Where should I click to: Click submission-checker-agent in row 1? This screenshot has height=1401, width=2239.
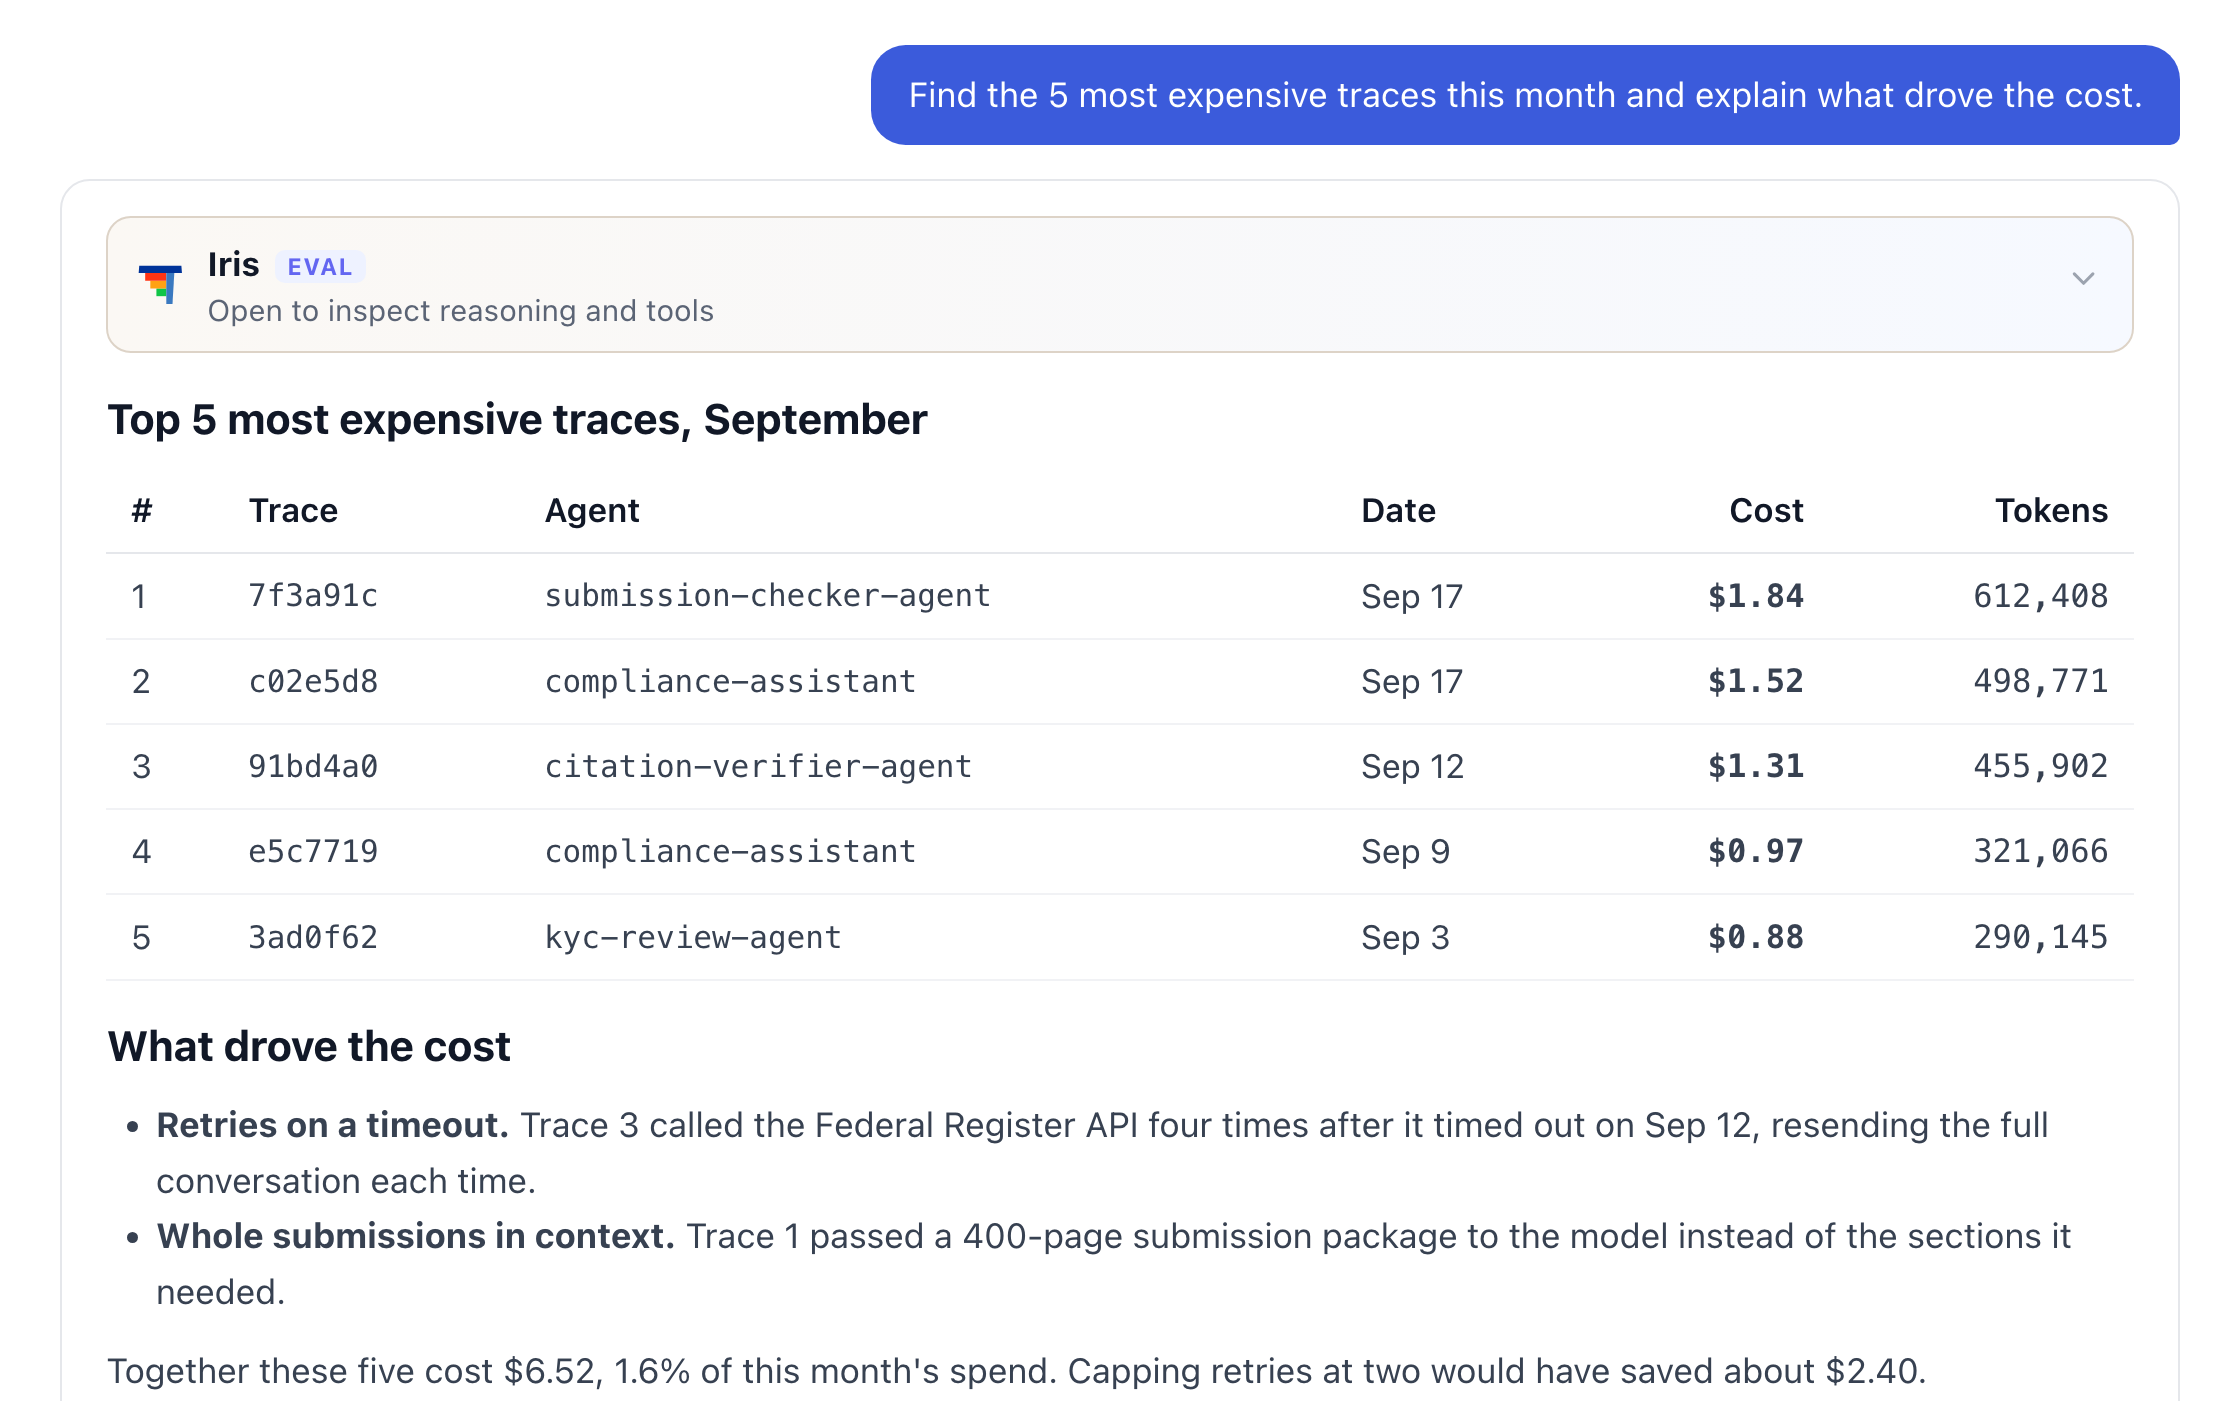pos(767,596)
